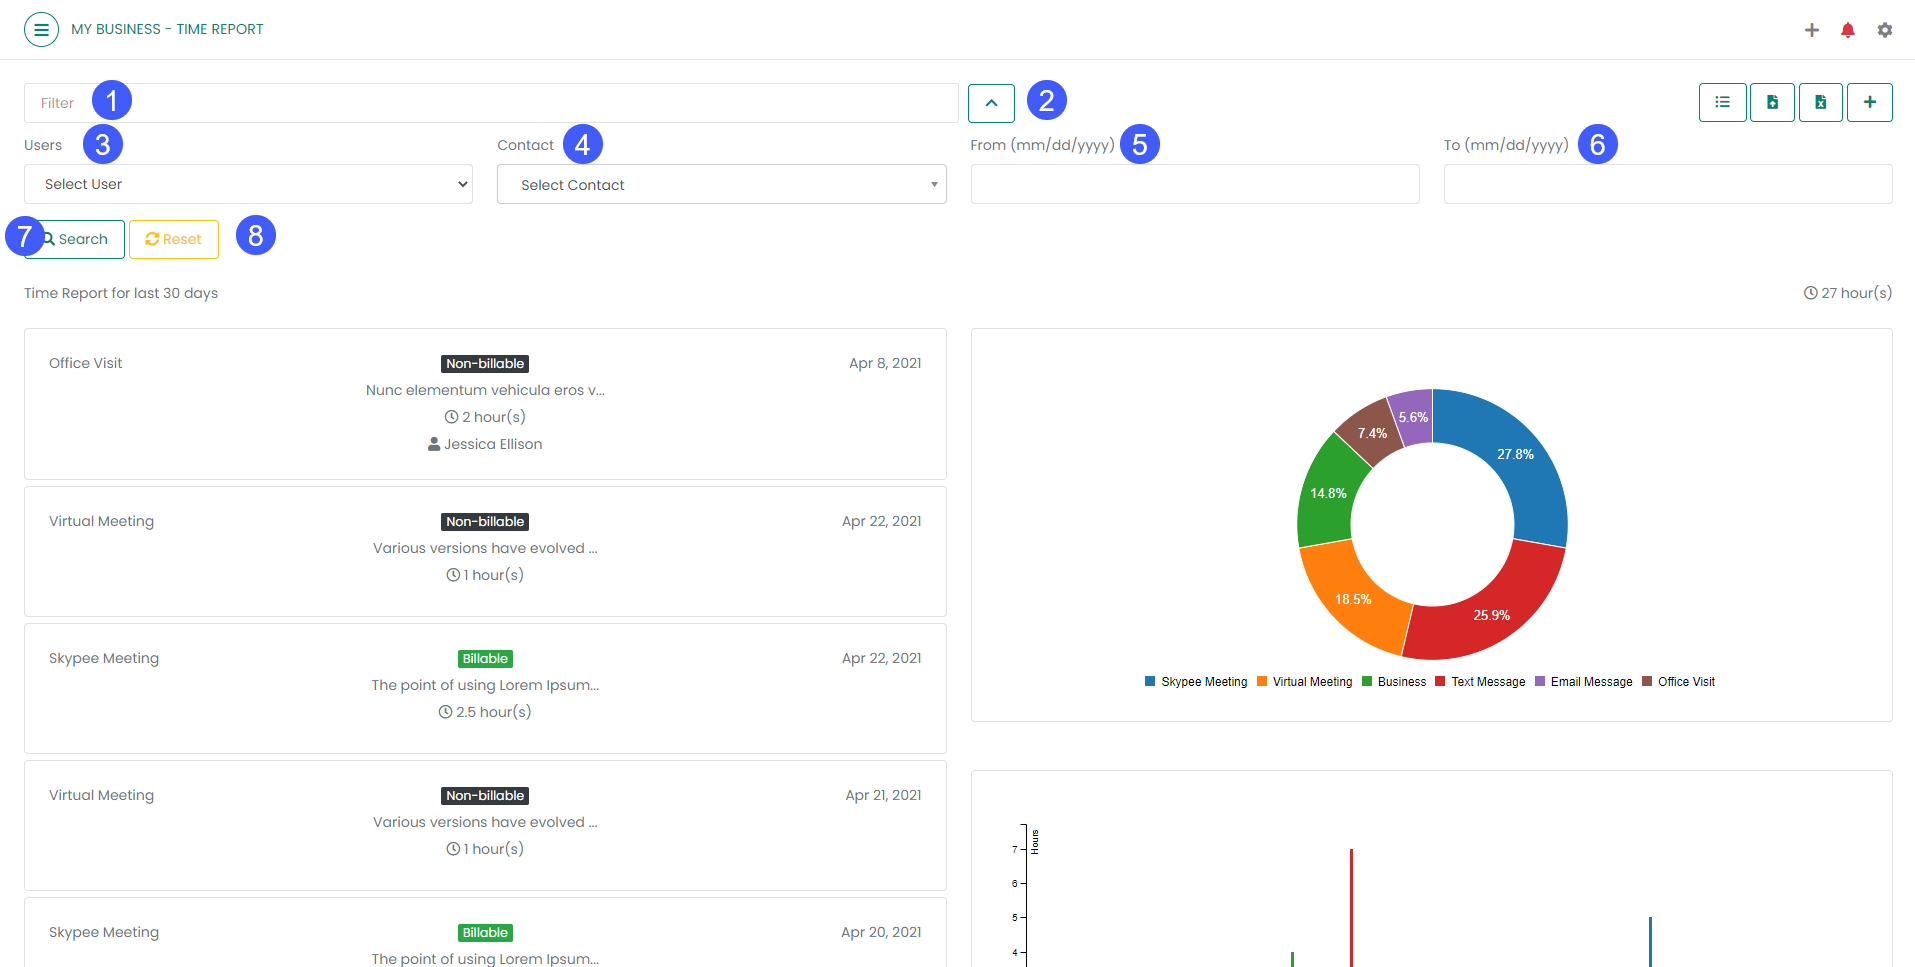Click the file import icon
Viewport: 1915px width, 967px height.
click(x=1772, y=102)
